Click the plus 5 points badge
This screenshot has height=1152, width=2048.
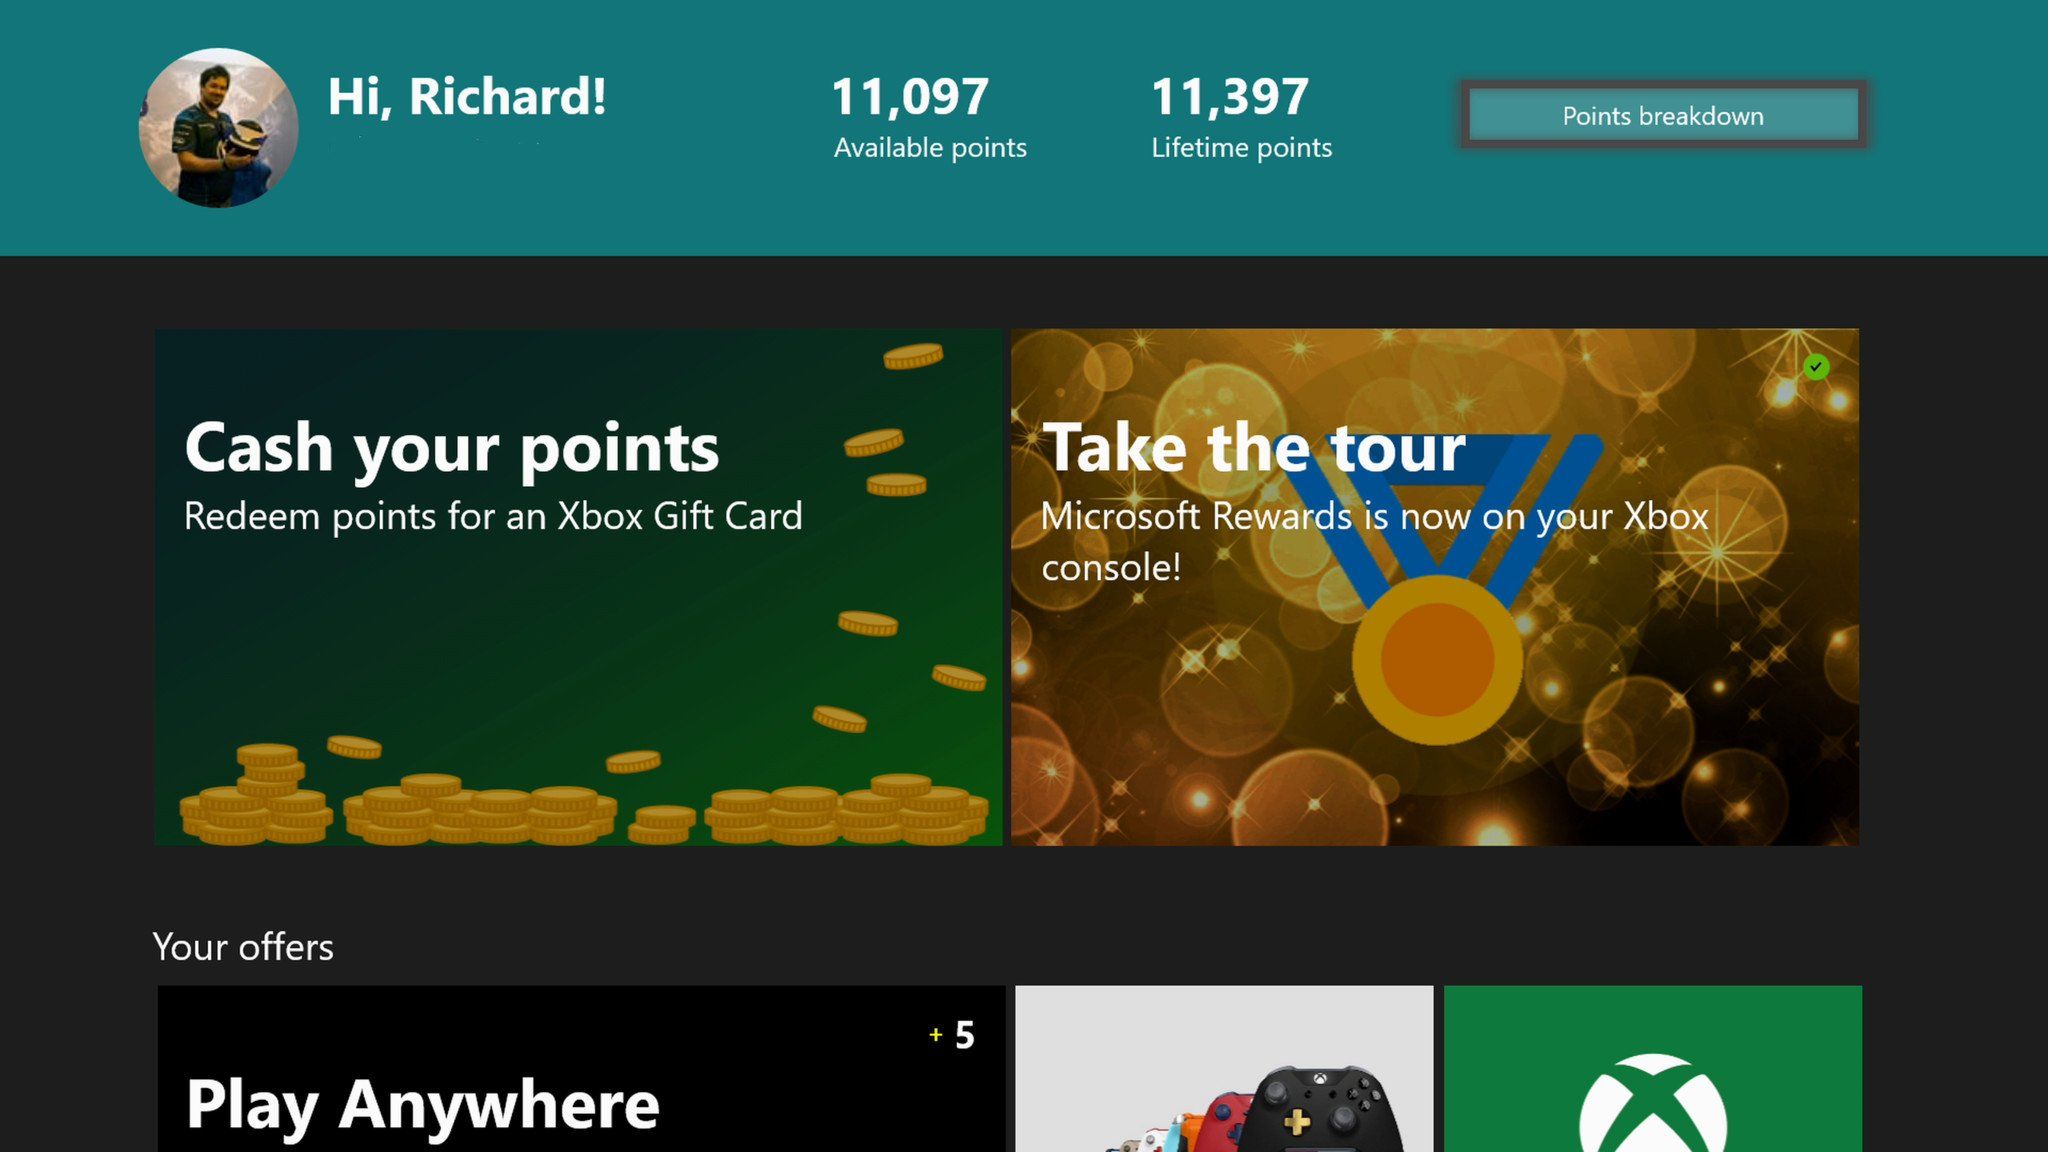point(951,1035)
